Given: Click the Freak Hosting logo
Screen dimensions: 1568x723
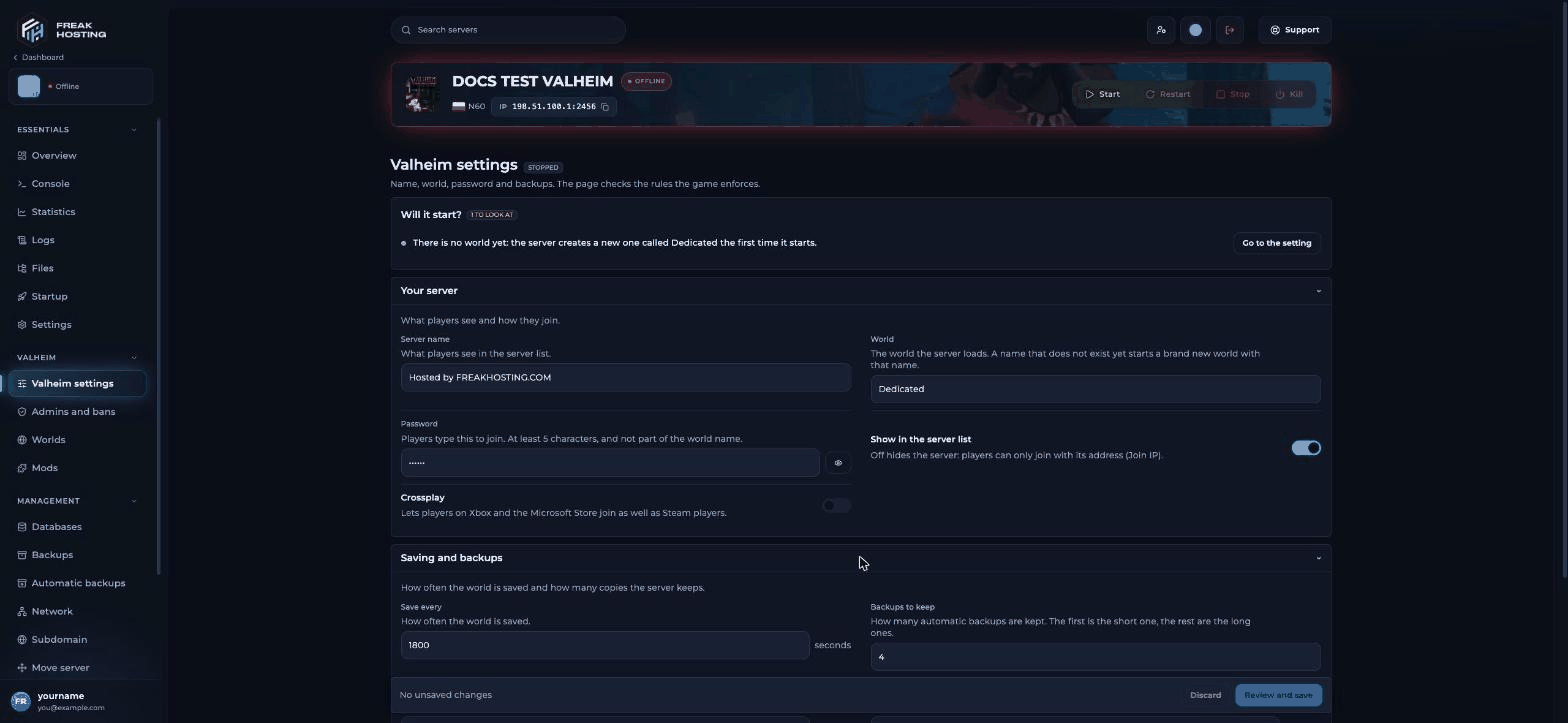Looking at the screenshot, I should 63,30.
